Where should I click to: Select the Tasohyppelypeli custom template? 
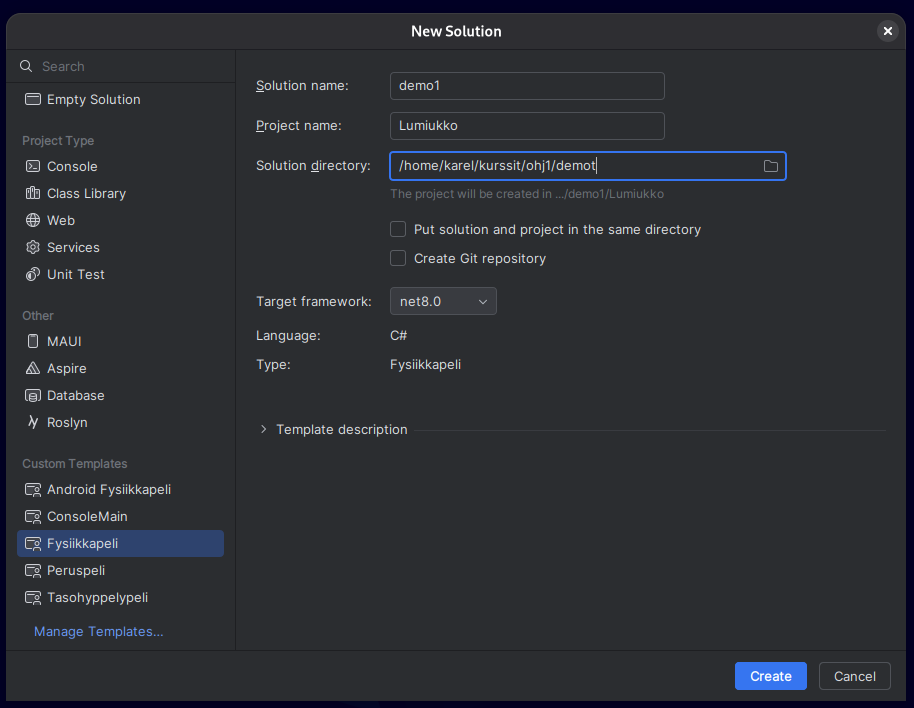[98, 597]
